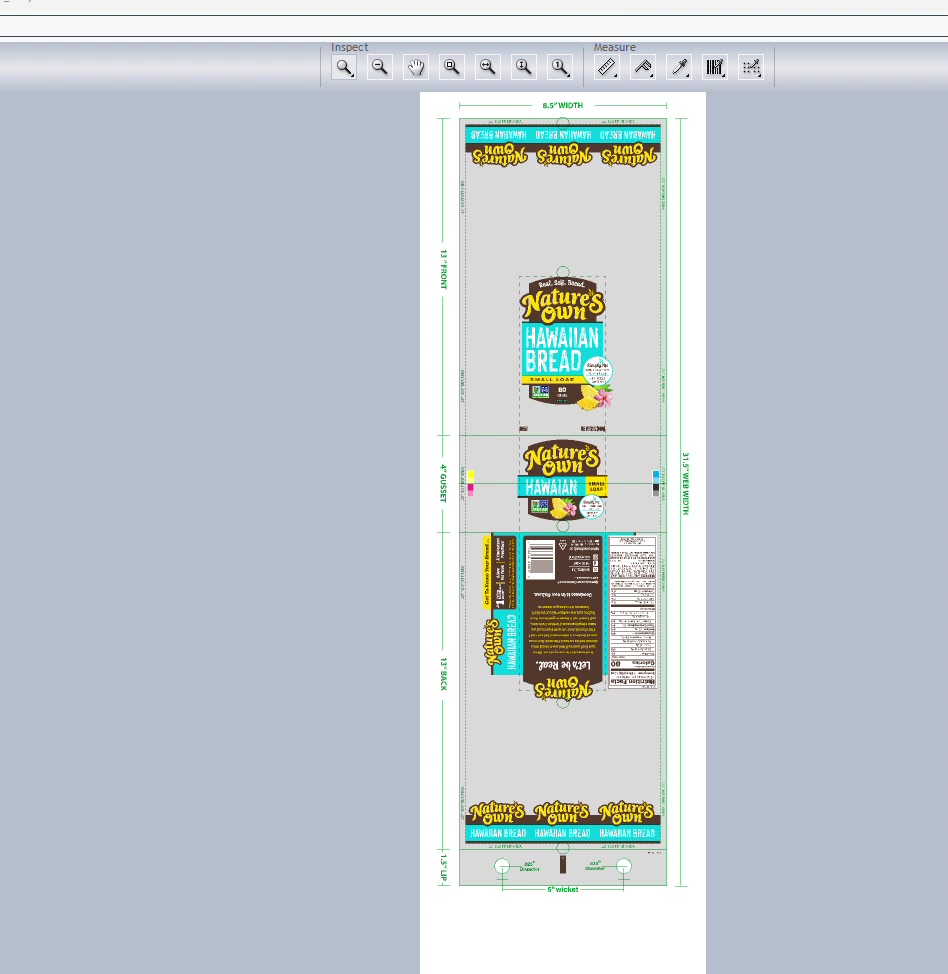948x974 pixels.
Task: Click the Nature's Own logo in gusset
Action: 561,458
